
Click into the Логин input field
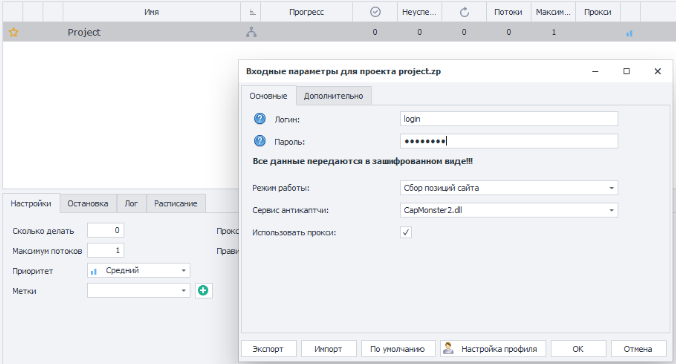click(x=509, y=119)
